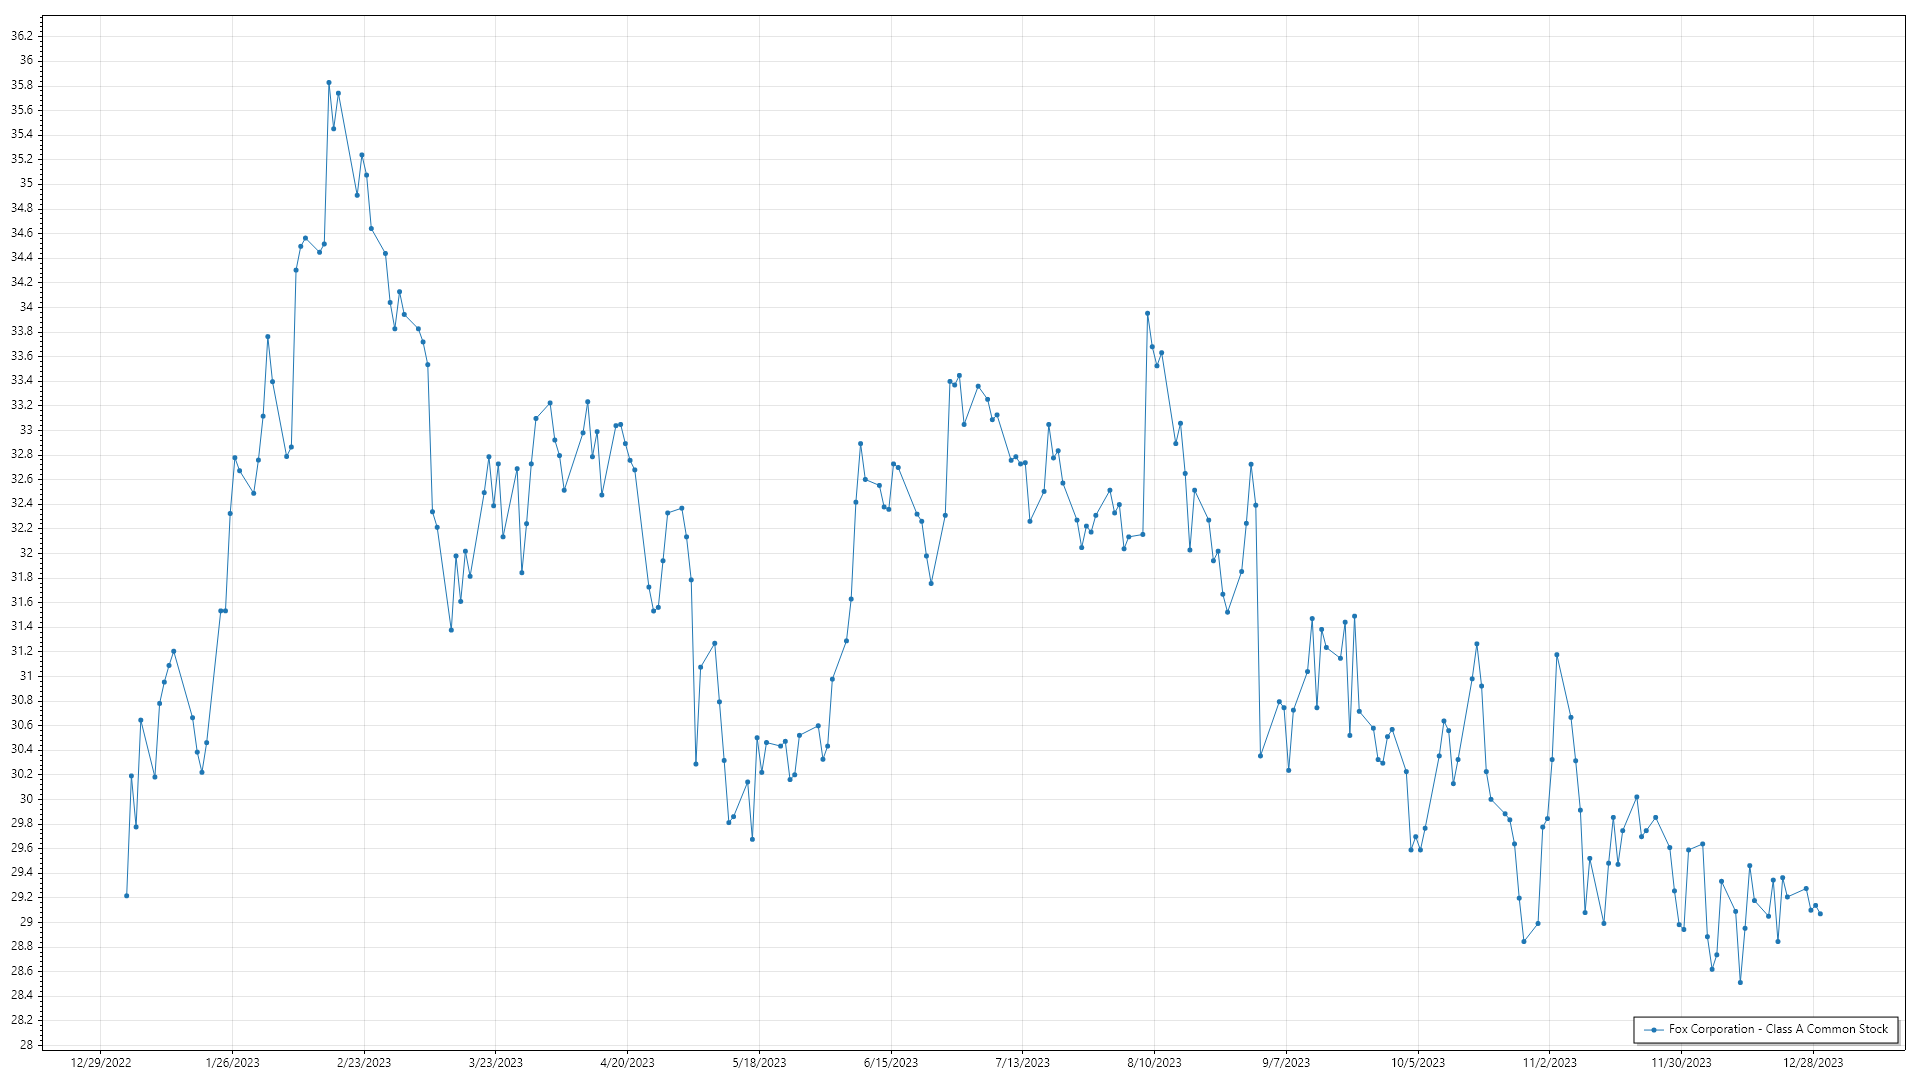This screenshot has height=1080, width=1920.
Task: Click the last data point of the series
Action: (1820, 914)
